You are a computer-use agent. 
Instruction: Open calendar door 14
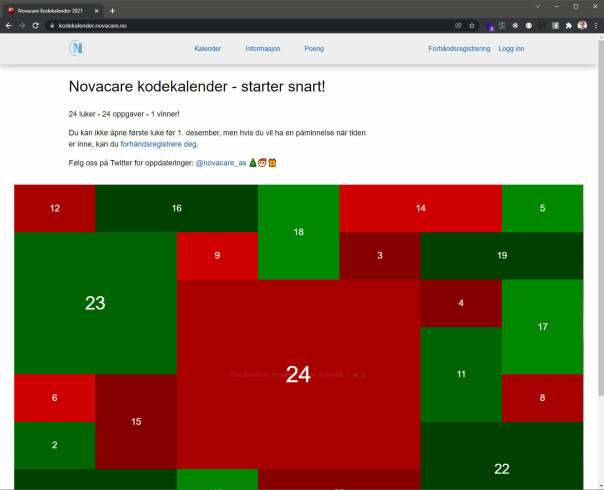tap(421, 208)
